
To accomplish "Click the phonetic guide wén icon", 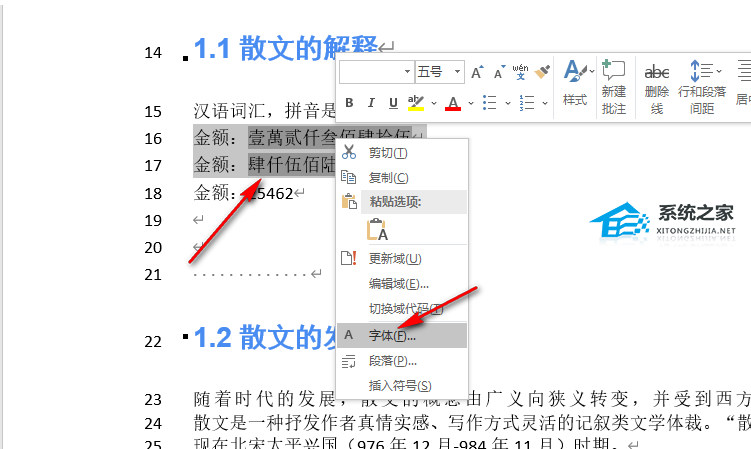I will (520, 72).
